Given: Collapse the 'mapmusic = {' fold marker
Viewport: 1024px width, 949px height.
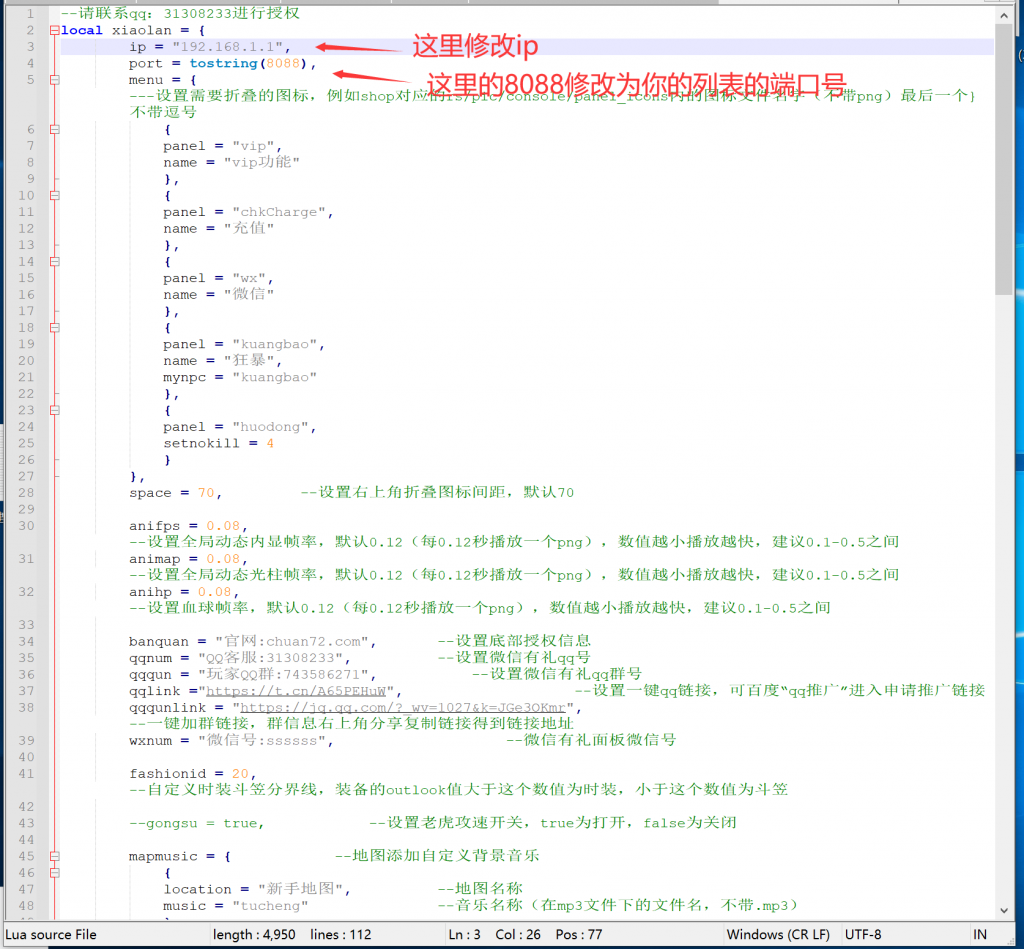Looking at the screenshot, I should (x=55, y=856).
